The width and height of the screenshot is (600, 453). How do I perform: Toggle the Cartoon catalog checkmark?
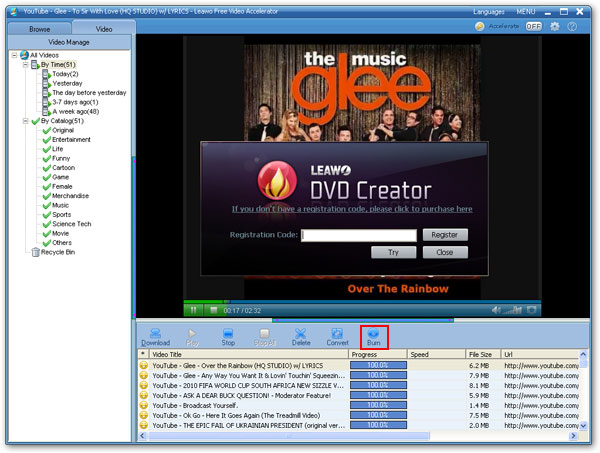click(x=47, y=168)
